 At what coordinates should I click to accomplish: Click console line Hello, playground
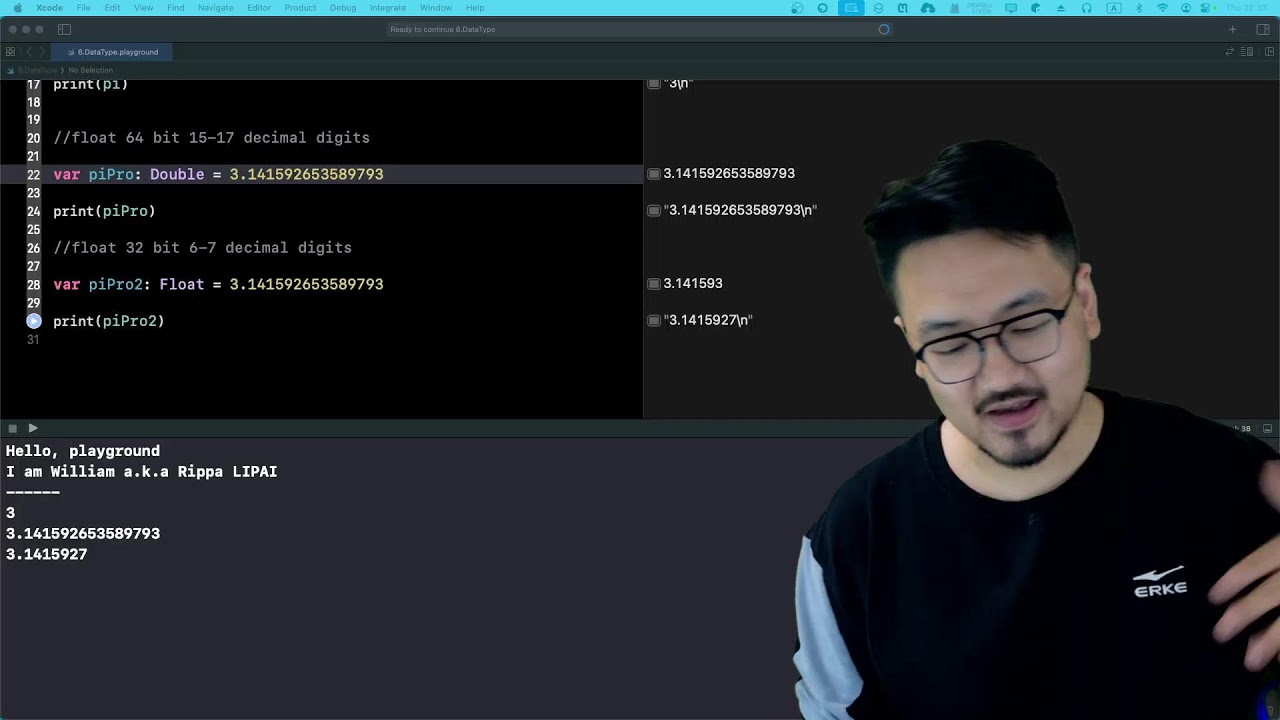pyautogui.click(x=83, y=451)
